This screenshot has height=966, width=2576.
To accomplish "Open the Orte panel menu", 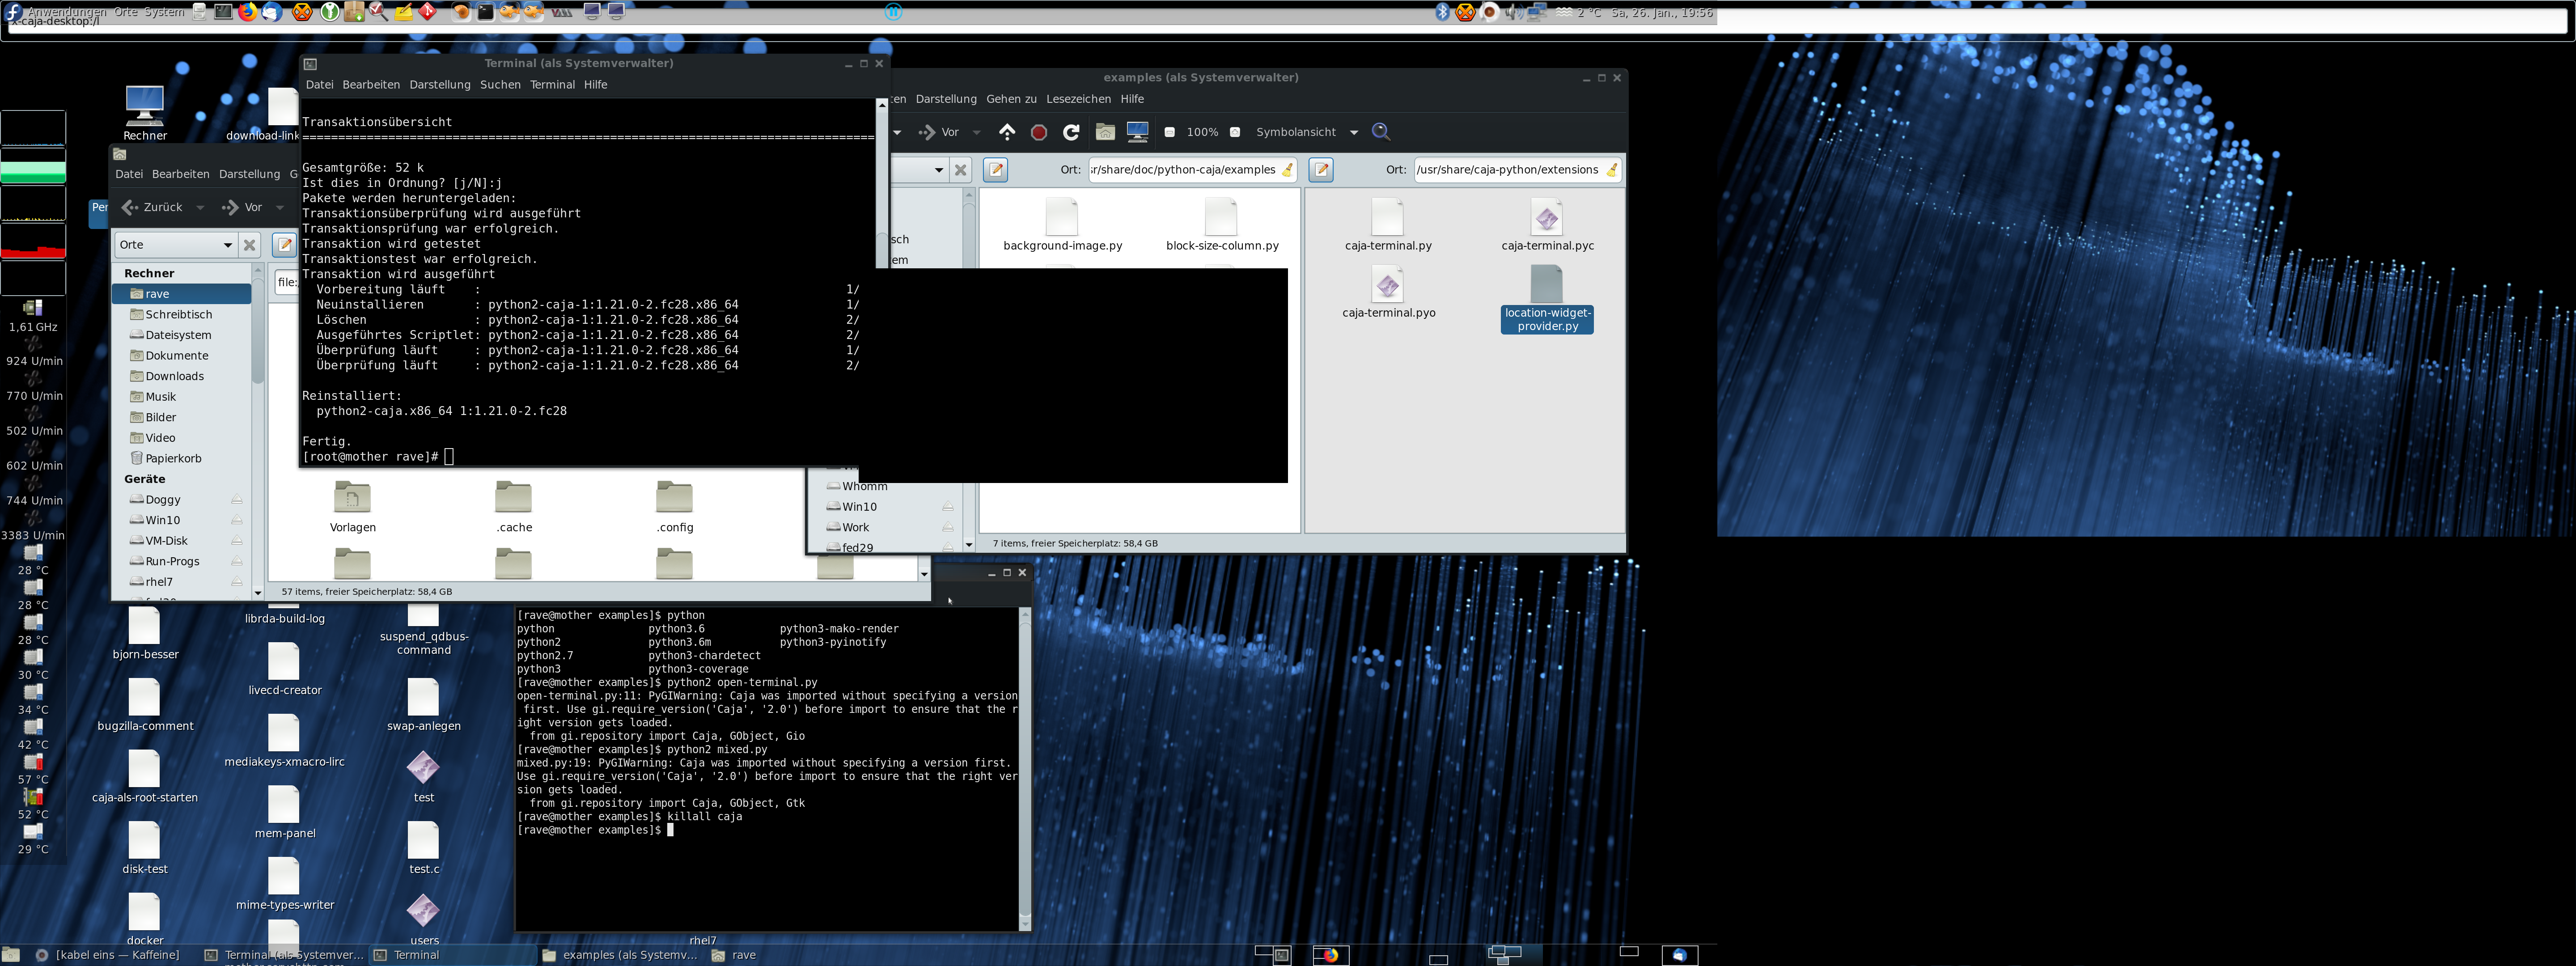I will coord(125,12).
